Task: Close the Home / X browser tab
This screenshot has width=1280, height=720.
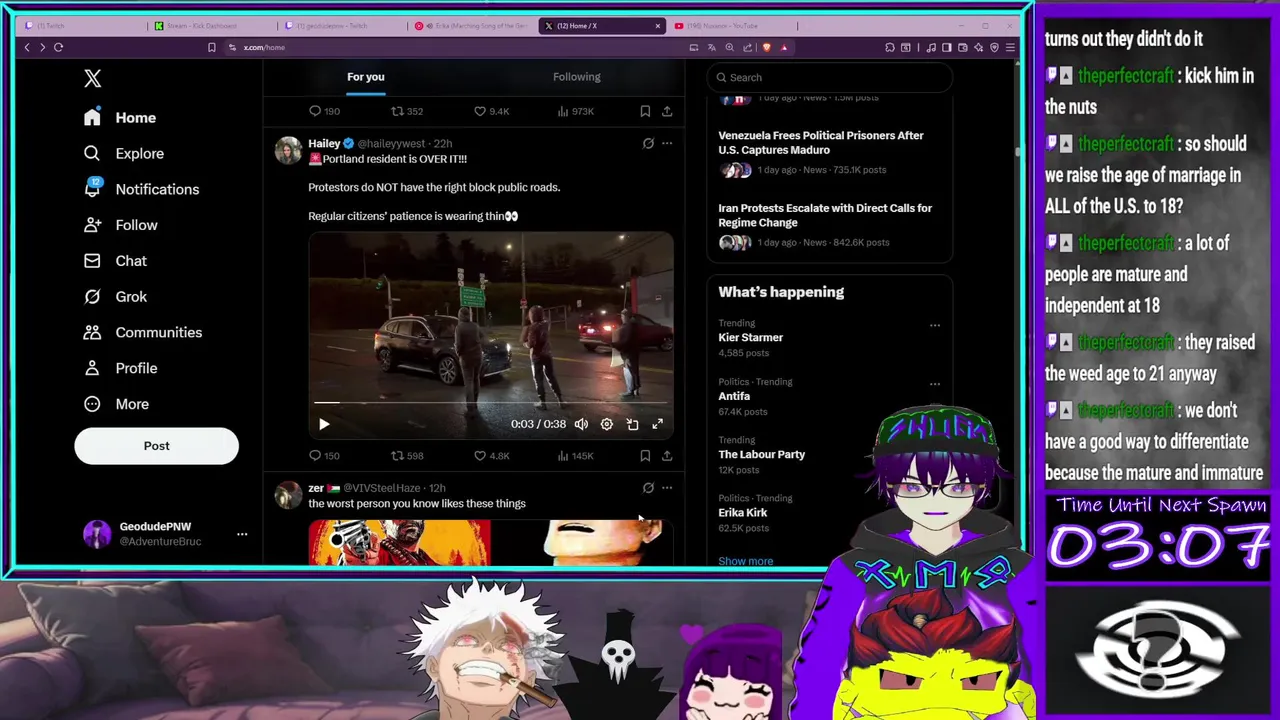Action: pyautogui.click(x=658, y=26)
